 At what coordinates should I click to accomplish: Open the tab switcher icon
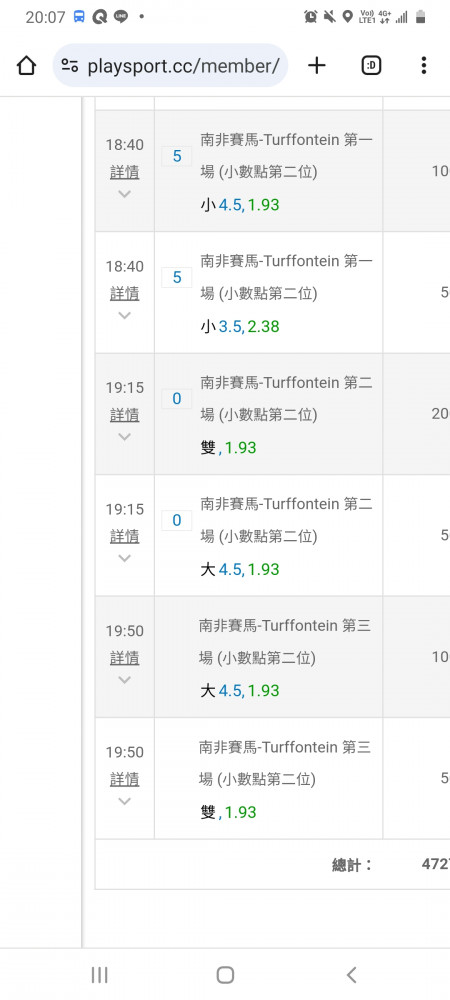371,65
